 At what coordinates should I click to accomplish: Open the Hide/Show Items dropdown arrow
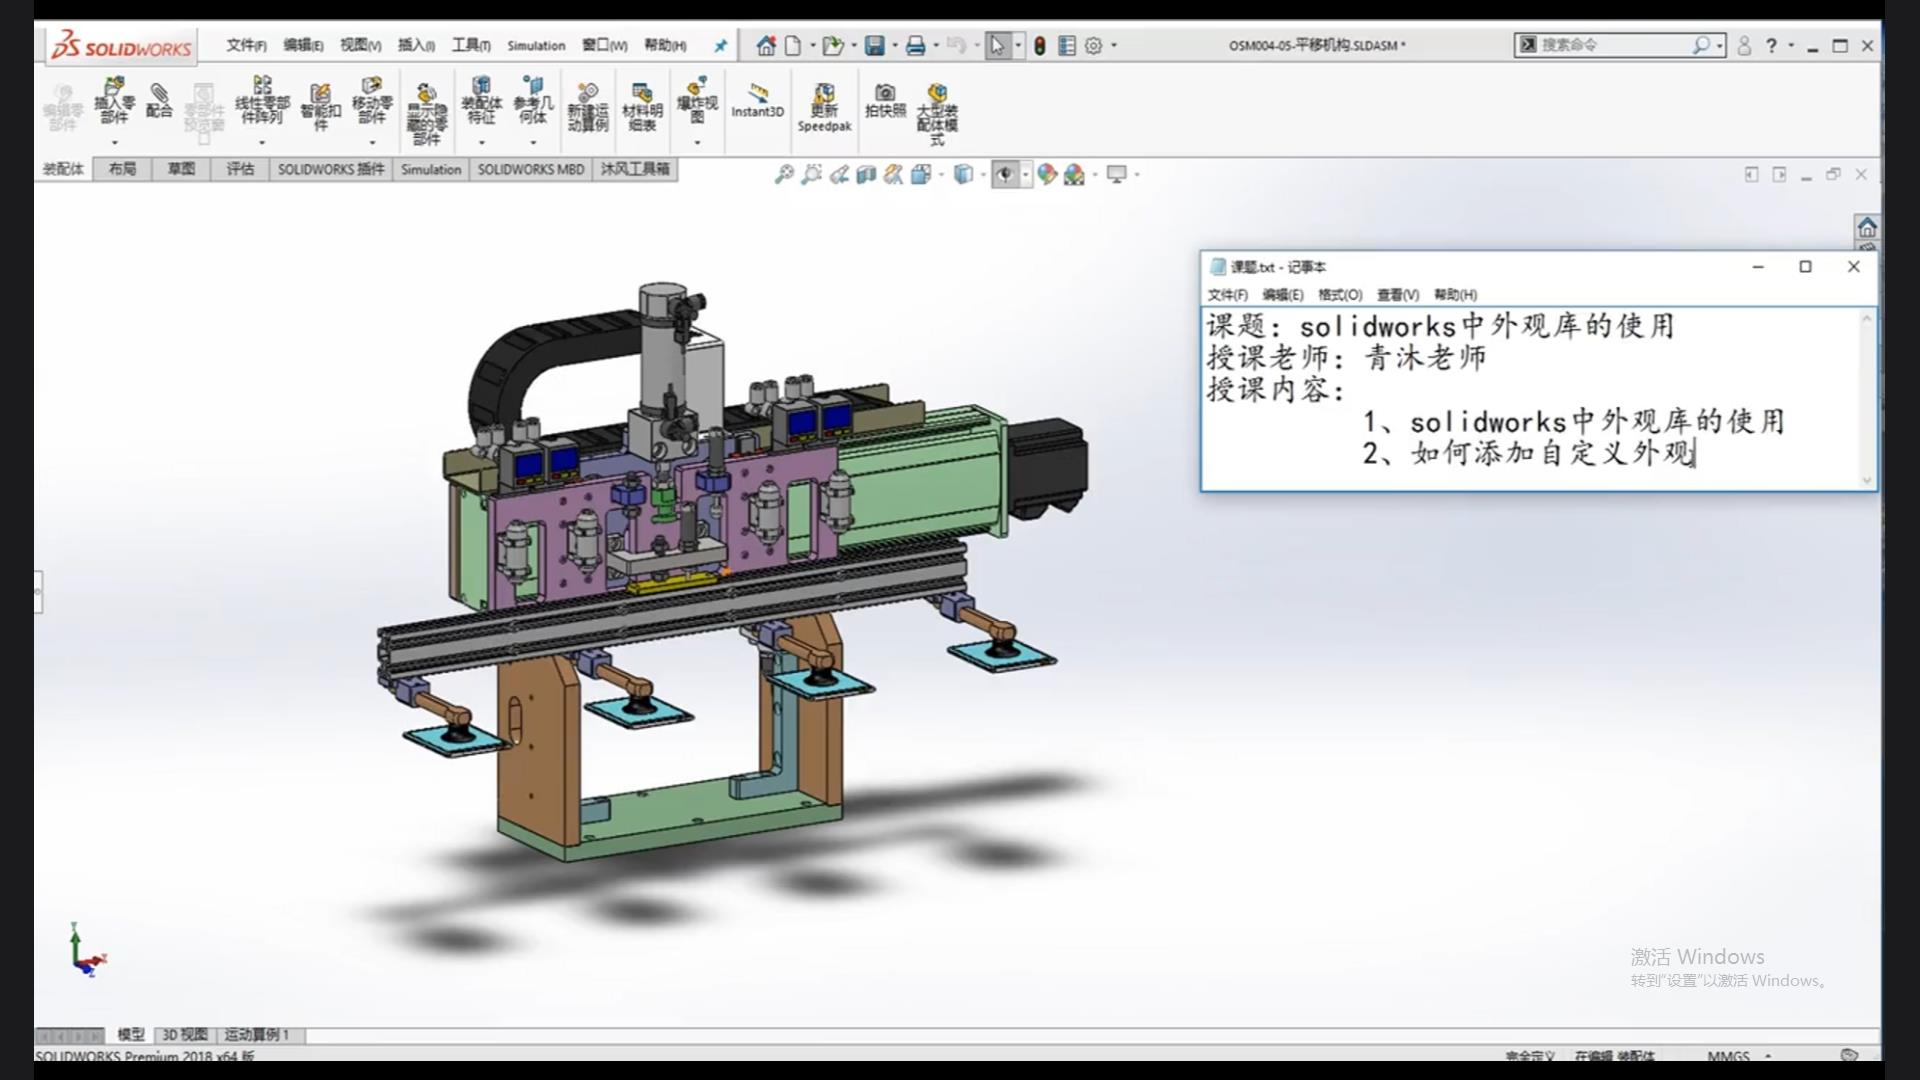click(1025, 175)
